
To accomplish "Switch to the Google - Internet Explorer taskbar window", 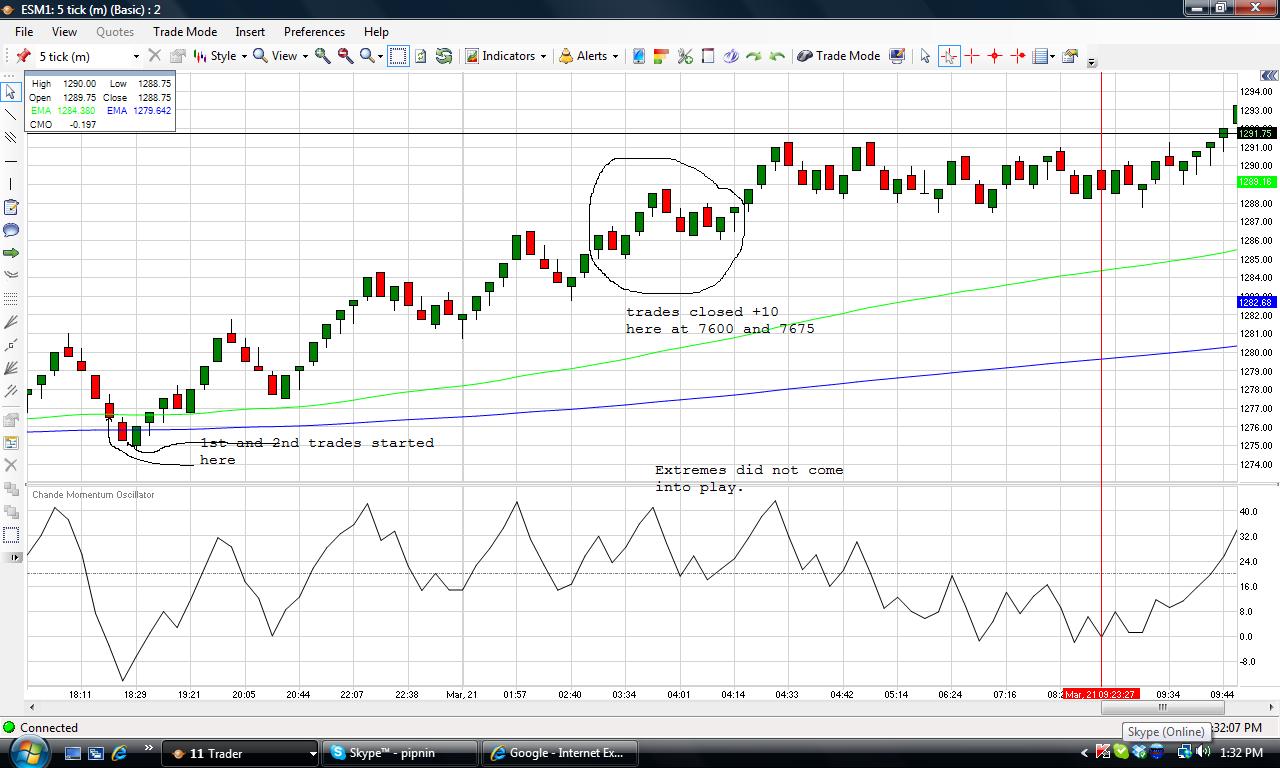I will 560,753.
